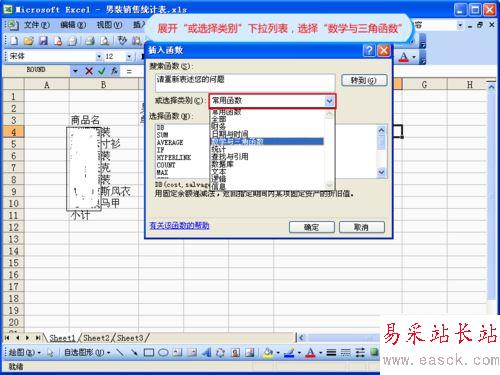Click the red Font Color A swatch
Image resolution: width=500 pixels, height=375 pixels.
311,352
